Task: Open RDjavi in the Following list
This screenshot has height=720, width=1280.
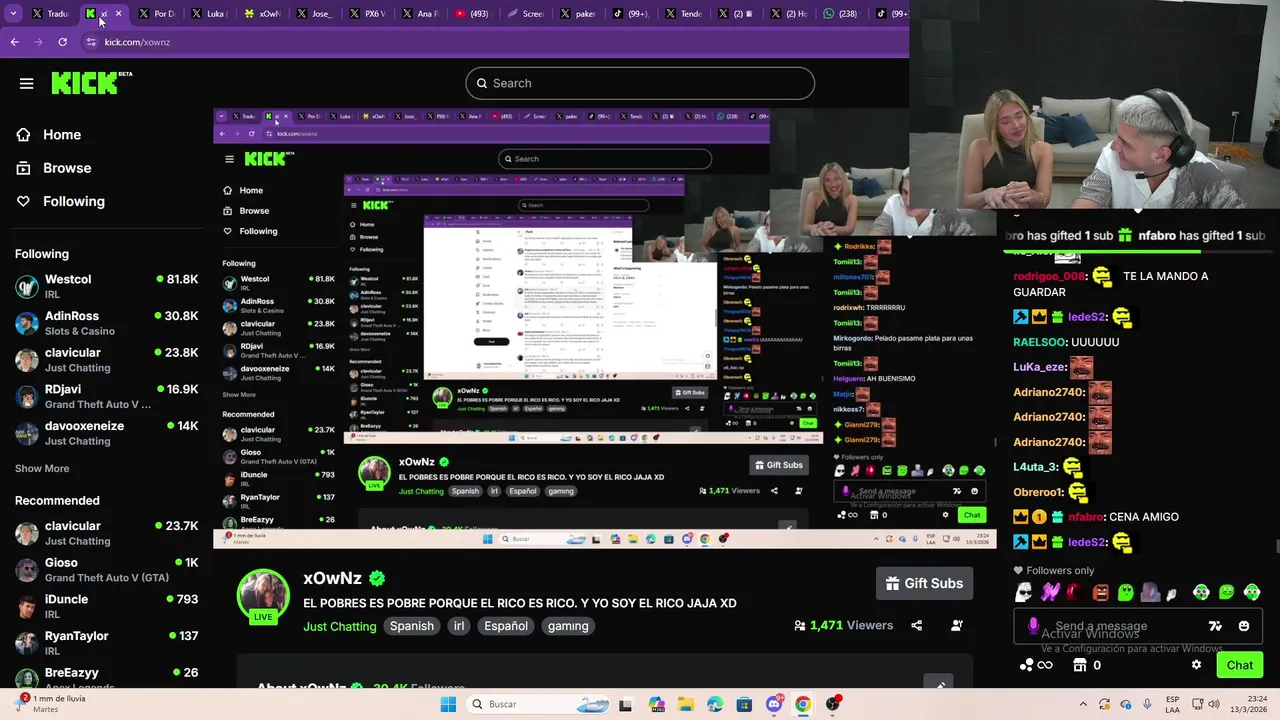Action: [x=106, y=396]
